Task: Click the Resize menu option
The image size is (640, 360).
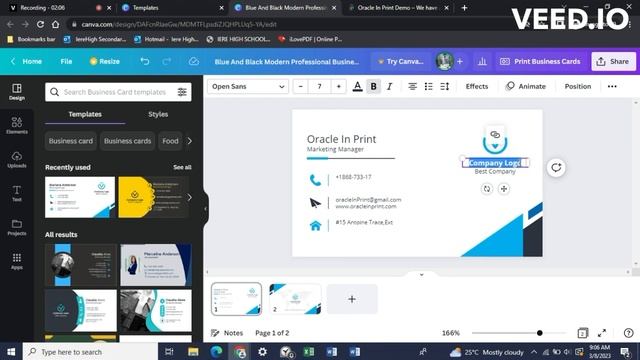Action: point(104,61)
